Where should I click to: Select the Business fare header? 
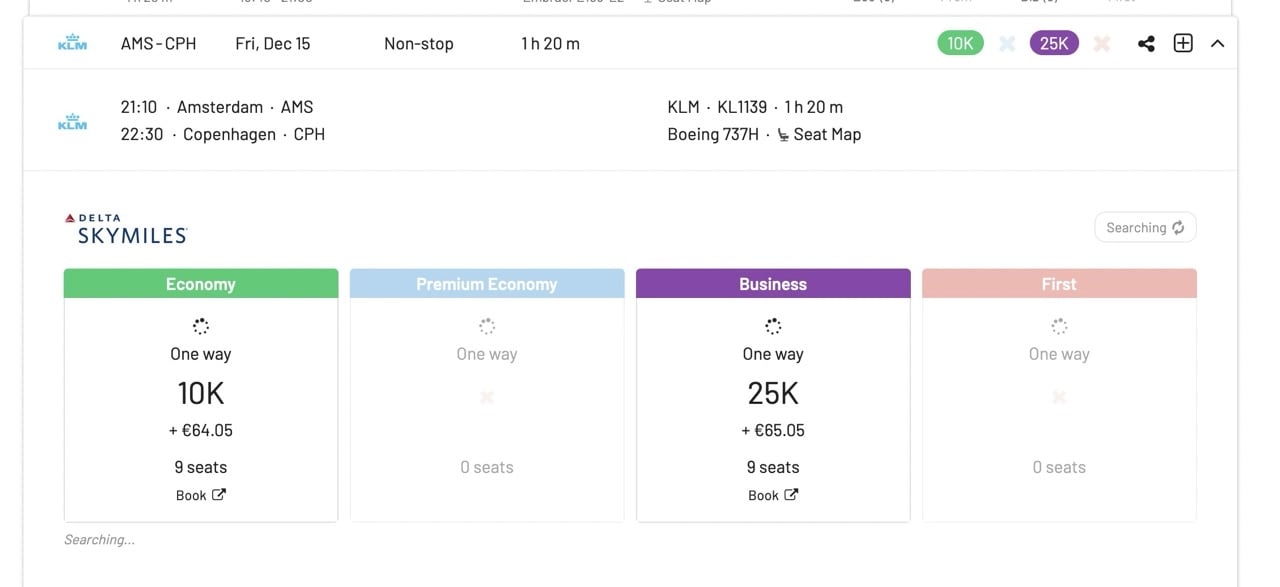point(773,284)
